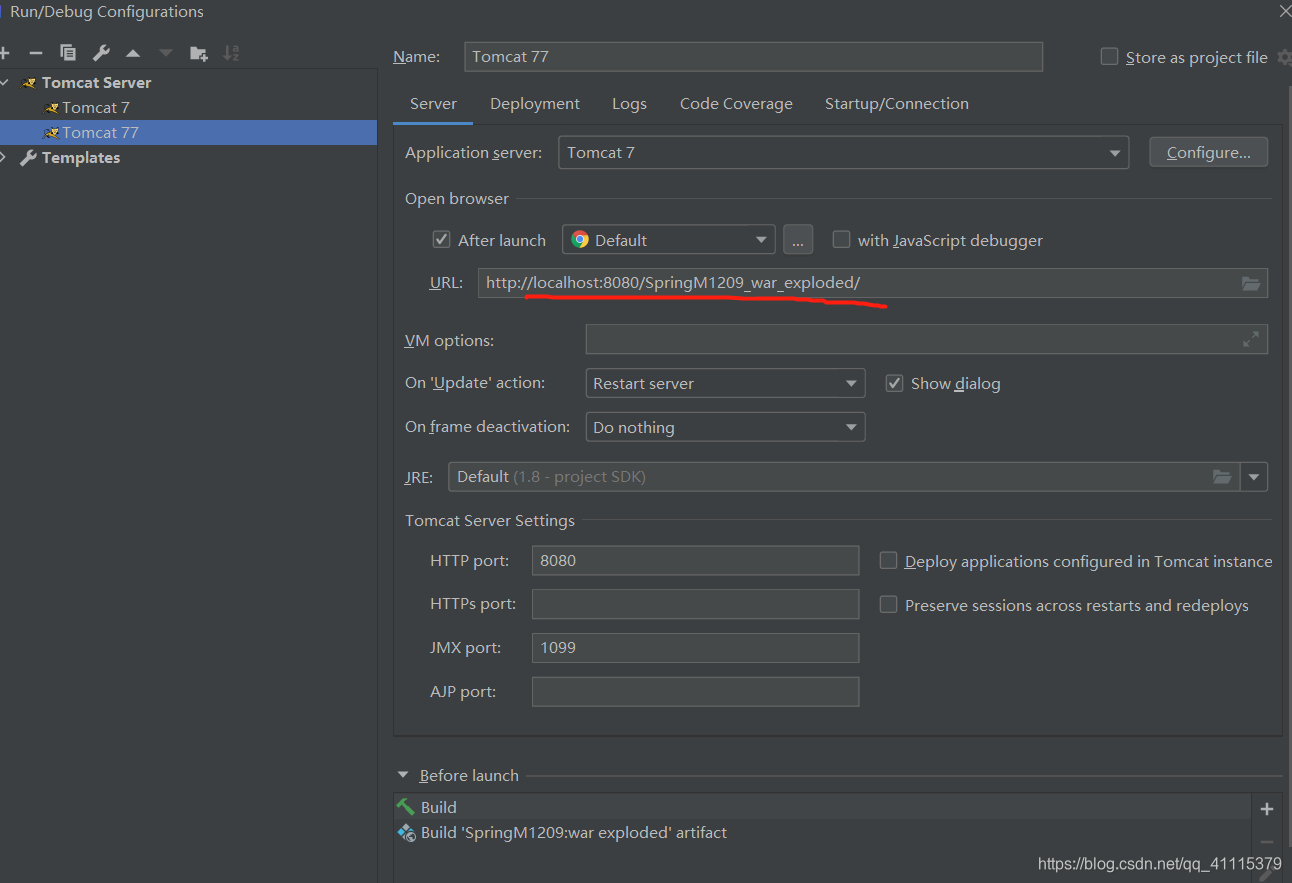Sort configurations alphabetically icon
Viewport: 1292px width, 883px height.
point(231,53)
